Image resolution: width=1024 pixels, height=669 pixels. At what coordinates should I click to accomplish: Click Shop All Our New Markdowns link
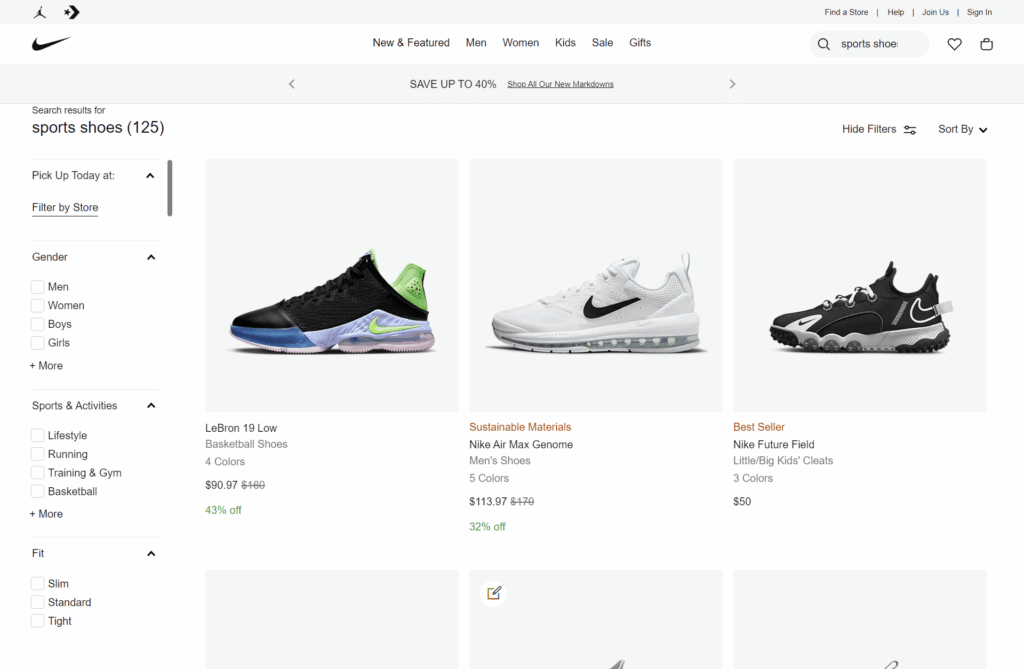(560, 84)
